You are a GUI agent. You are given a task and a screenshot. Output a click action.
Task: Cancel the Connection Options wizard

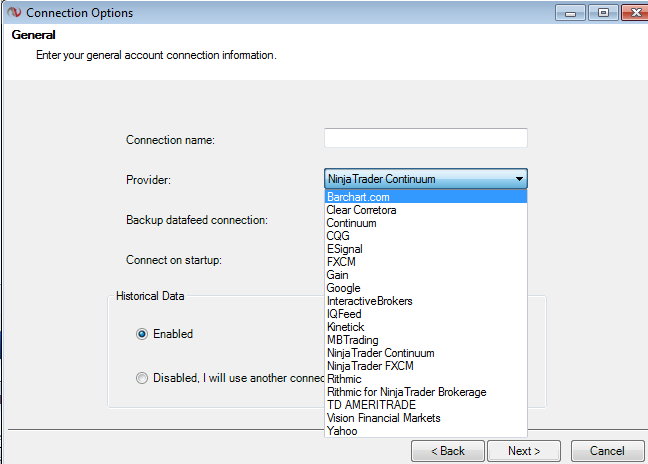(x=607, y=451)
